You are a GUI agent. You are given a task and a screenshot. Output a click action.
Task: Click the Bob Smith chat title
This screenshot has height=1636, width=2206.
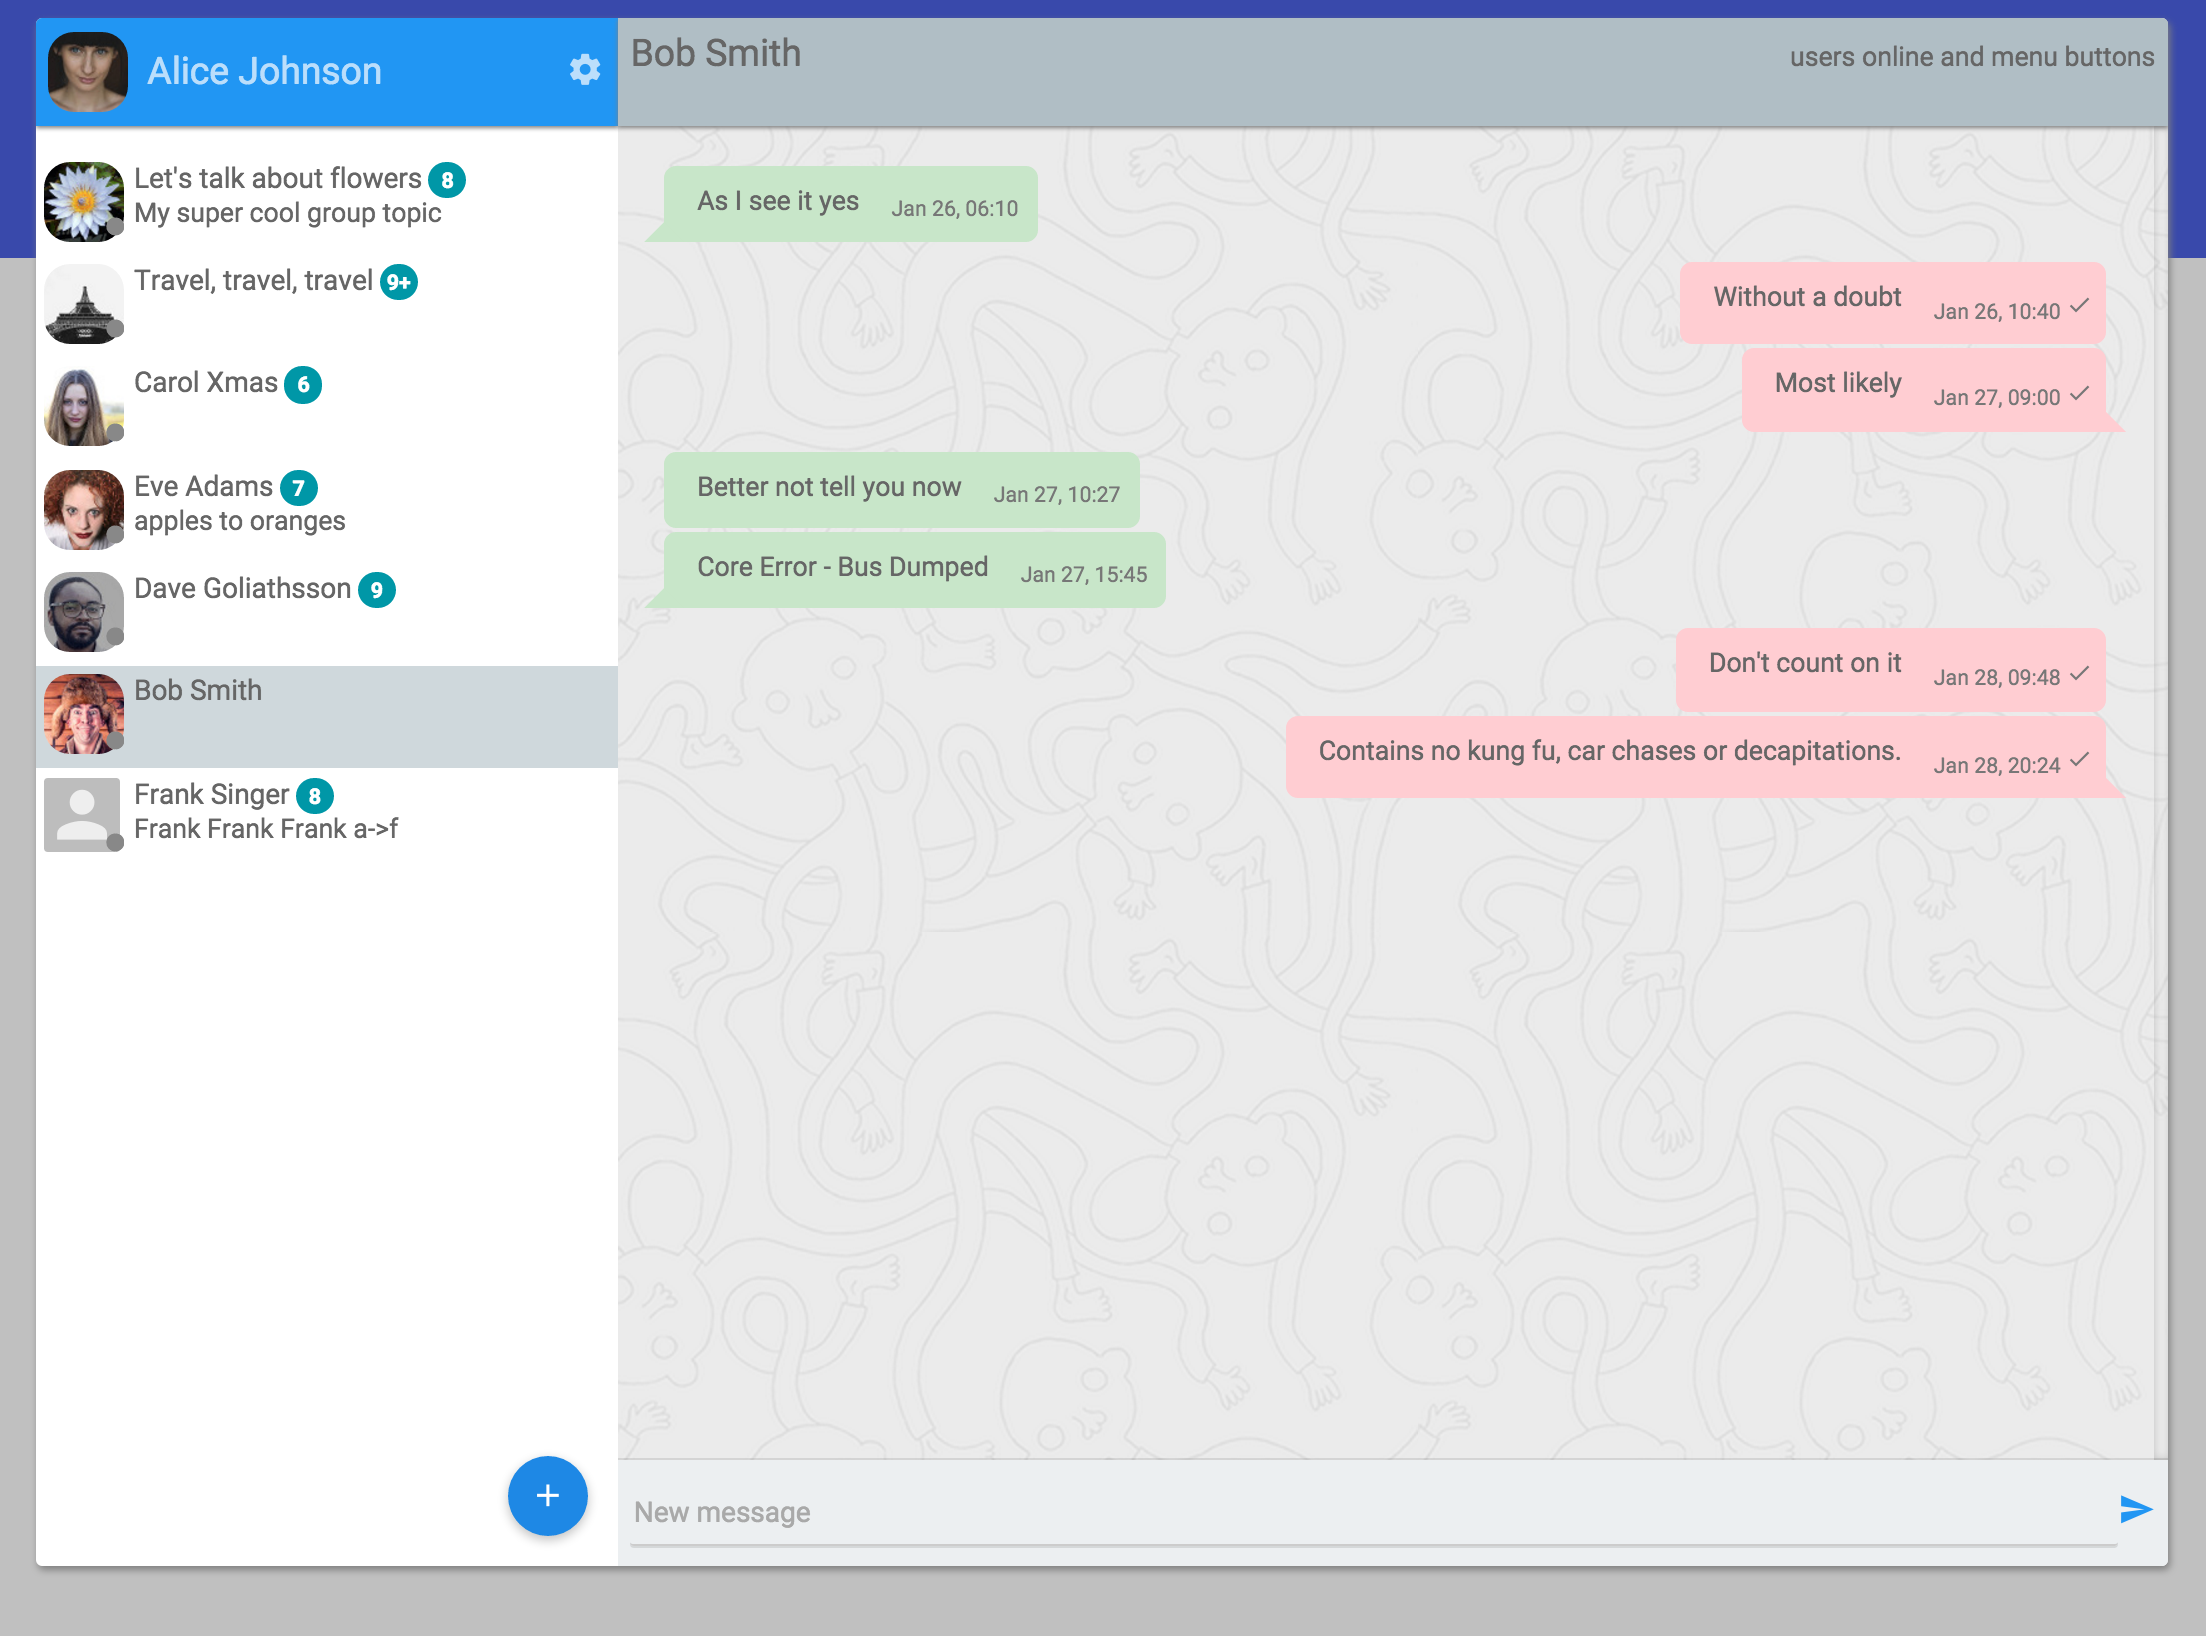click(716, 53)
